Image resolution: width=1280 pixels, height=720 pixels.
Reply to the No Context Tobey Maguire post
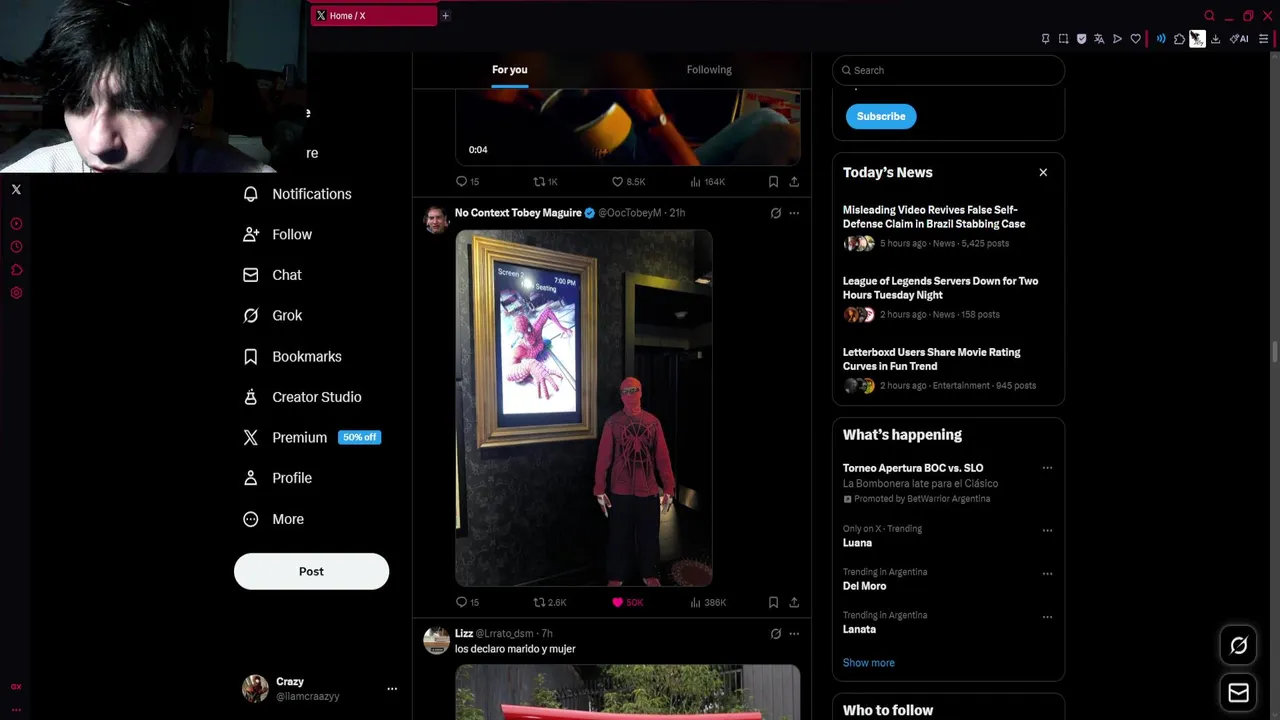[467, 602]
